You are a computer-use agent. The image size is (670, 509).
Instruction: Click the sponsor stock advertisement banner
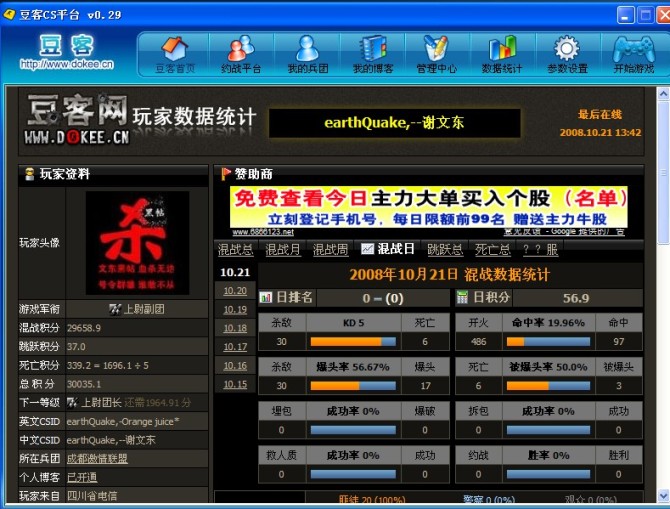(x=430, y=207)
